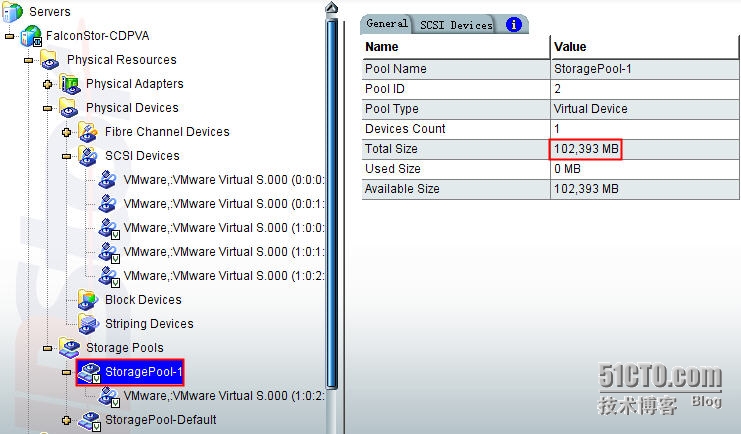
Task: Click the Physical Adapters folder icon
Action: [x=69, y=84]
